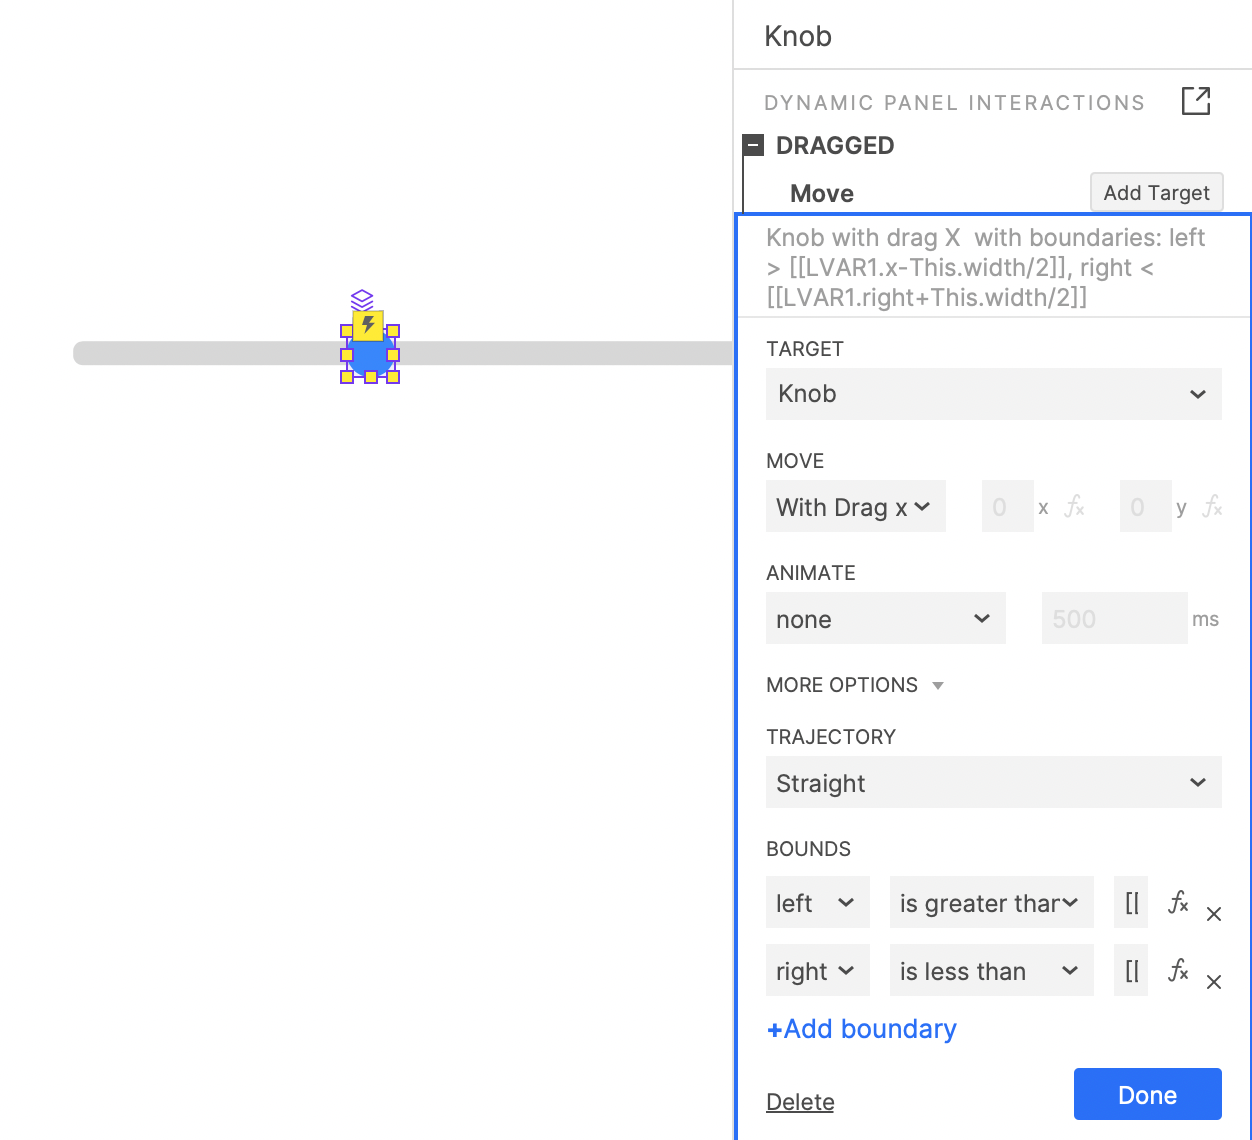The height and width of the screenshot is (1140, 1252).
Task: Open the Move type dropdown With Drag x
Action: coord(855,507)
